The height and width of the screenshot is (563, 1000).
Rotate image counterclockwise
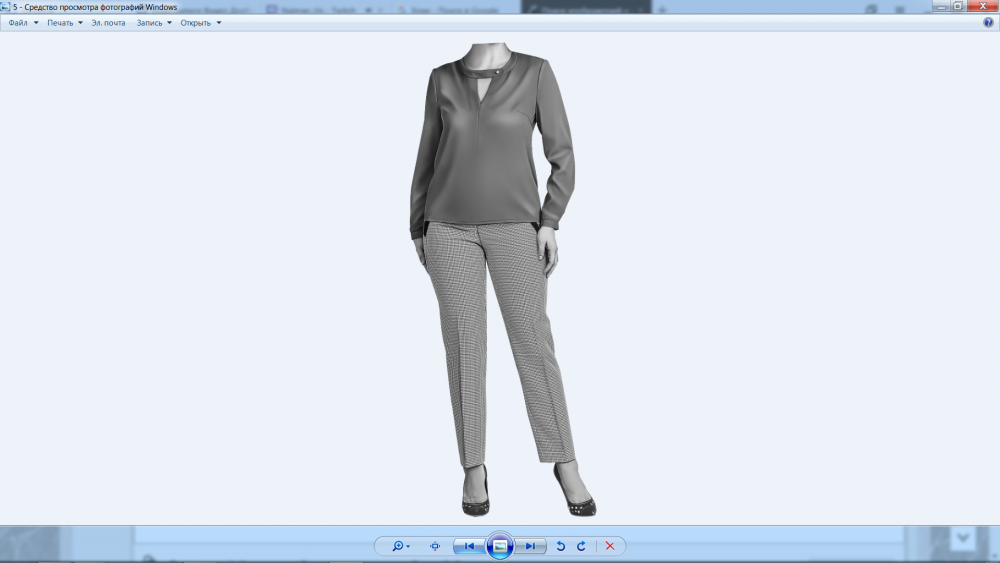point(561,546)
